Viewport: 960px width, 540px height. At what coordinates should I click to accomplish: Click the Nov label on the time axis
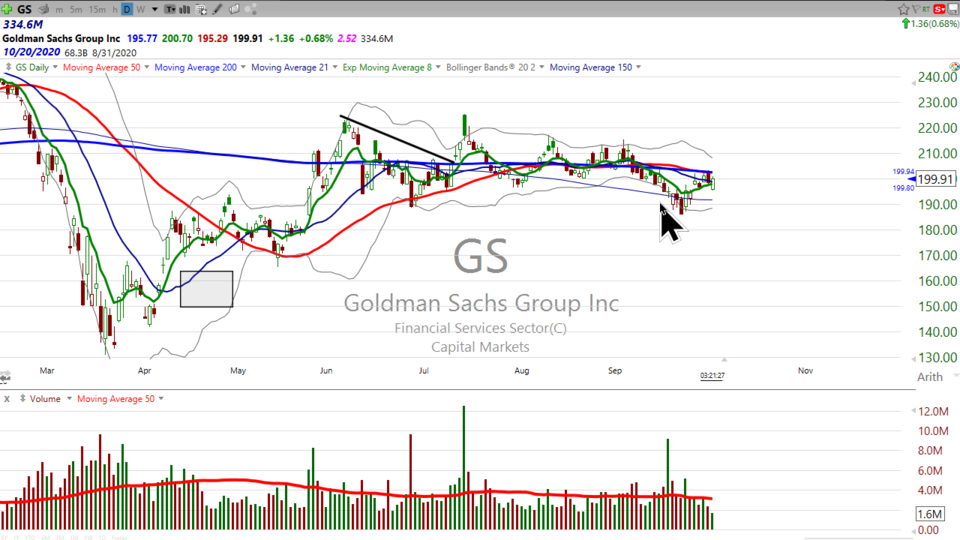tap(805, 370)
